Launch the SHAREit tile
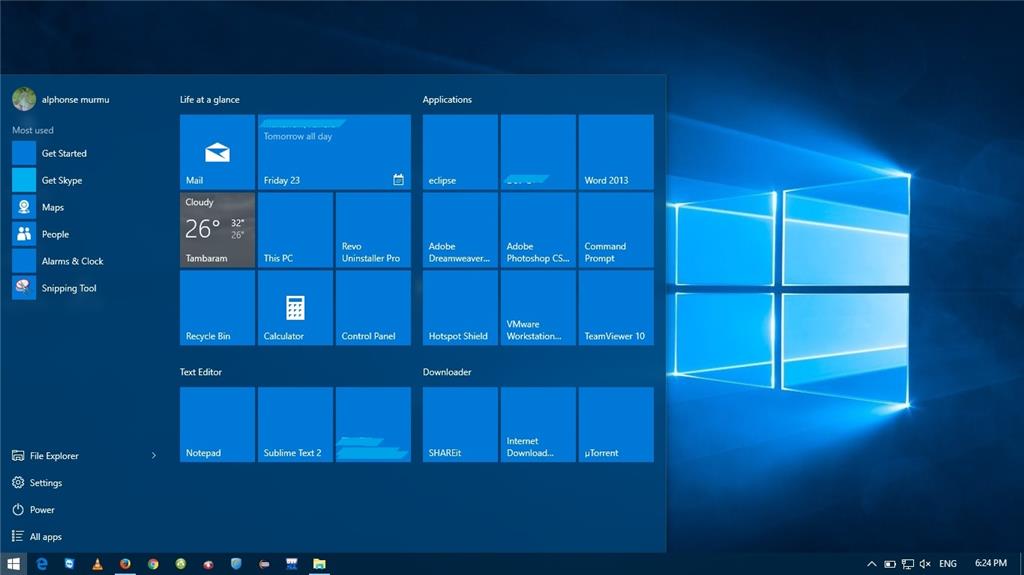Screen dimensions: 1024x575 pyautogui.click(x=460, y=425)
